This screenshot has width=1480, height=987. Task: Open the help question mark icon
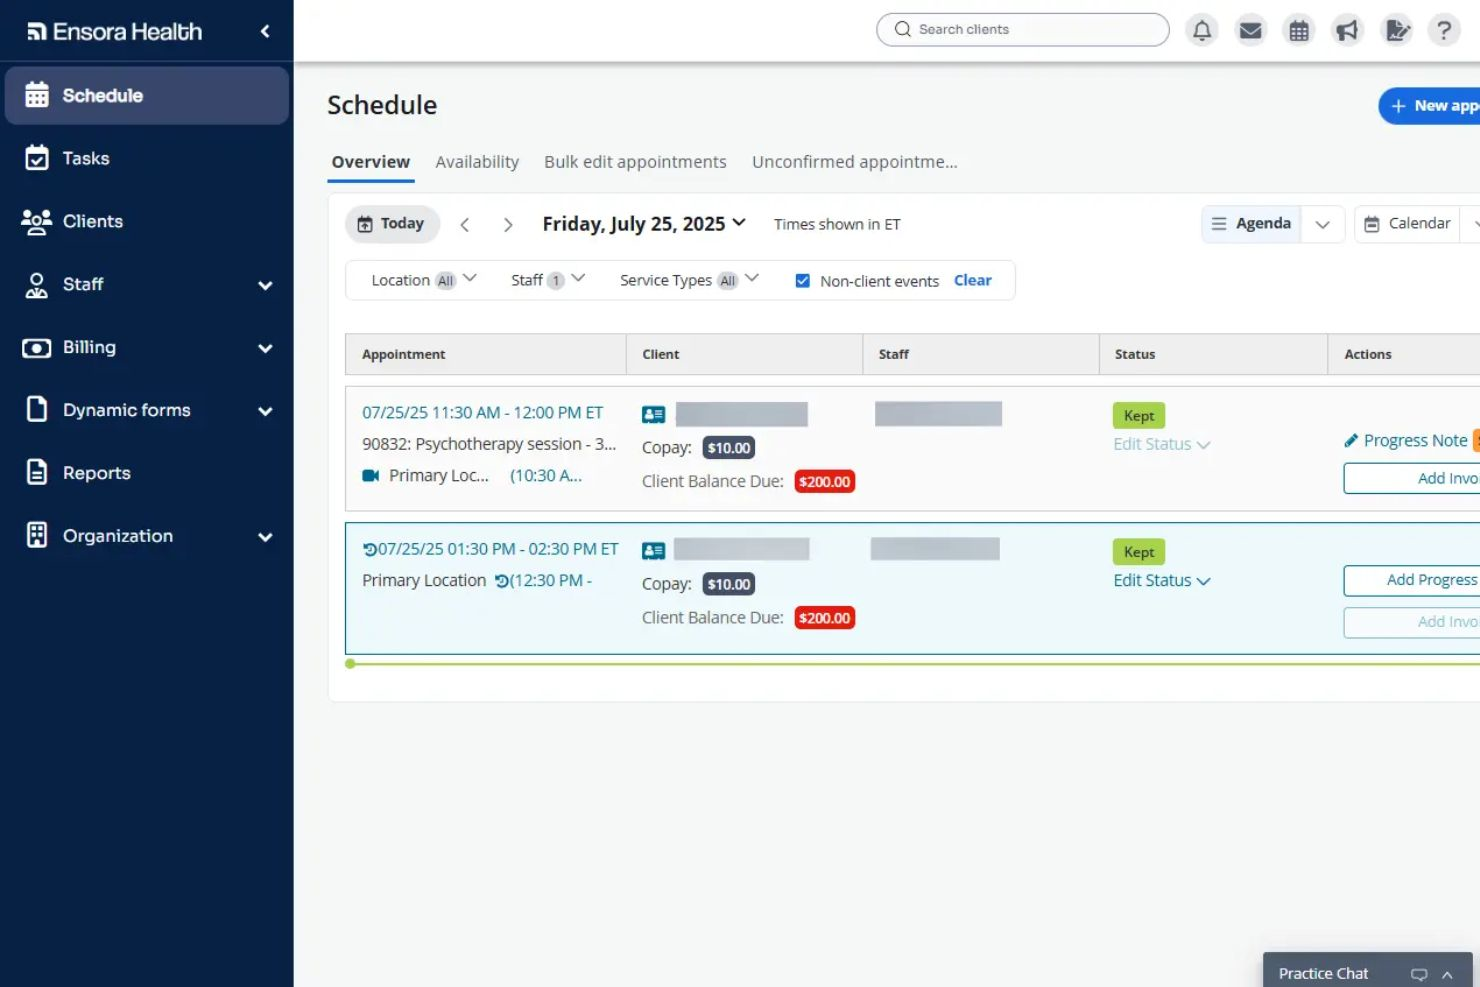pos(1444,30)
